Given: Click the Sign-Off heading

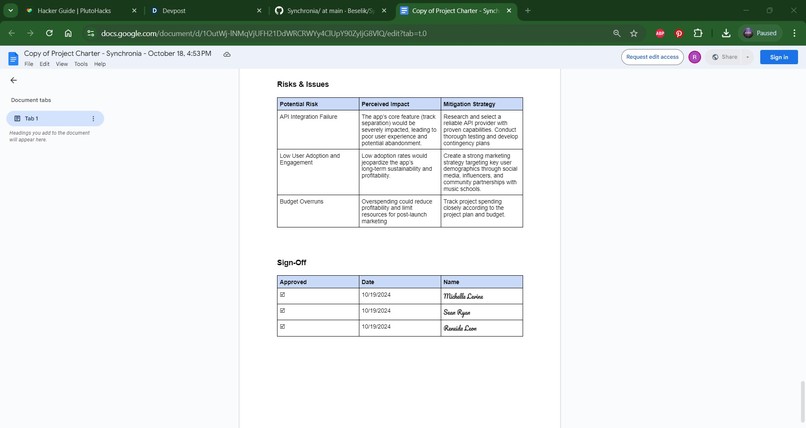Looking at the screenshot, I should point(291,263).
